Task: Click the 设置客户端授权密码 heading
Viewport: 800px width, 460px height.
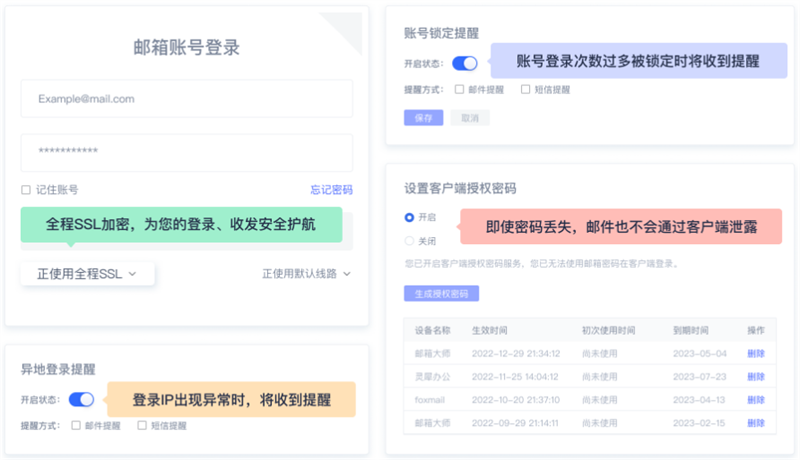Action: (460, 188)
